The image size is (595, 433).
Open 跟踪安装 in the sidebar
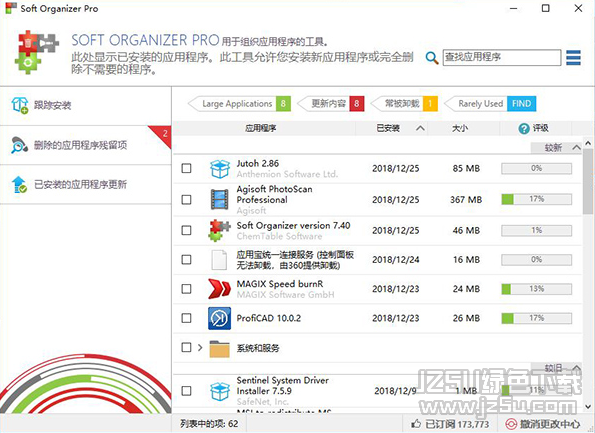[x=85, y=106]
